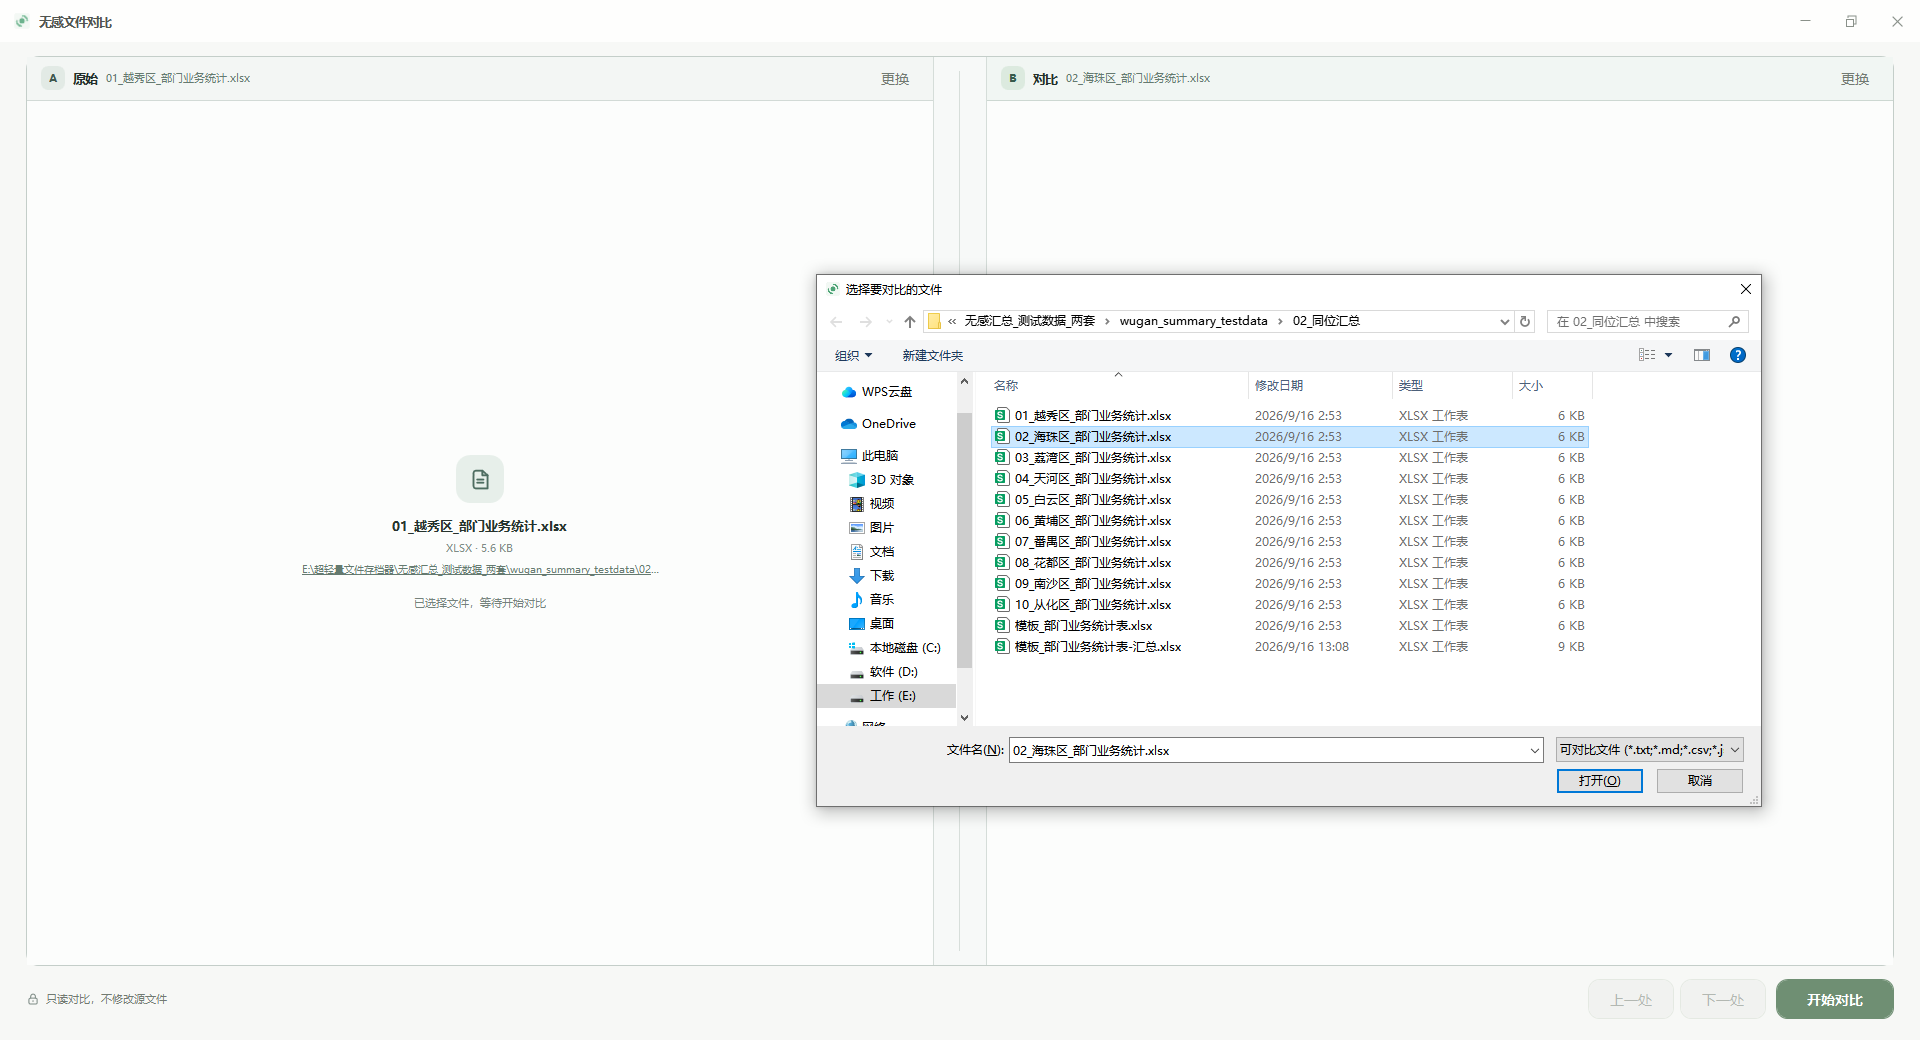Click the Forward navigation arrow in the file dialog
The height and width of the screenshot is (1040, 1920).
tap(866, 321)
